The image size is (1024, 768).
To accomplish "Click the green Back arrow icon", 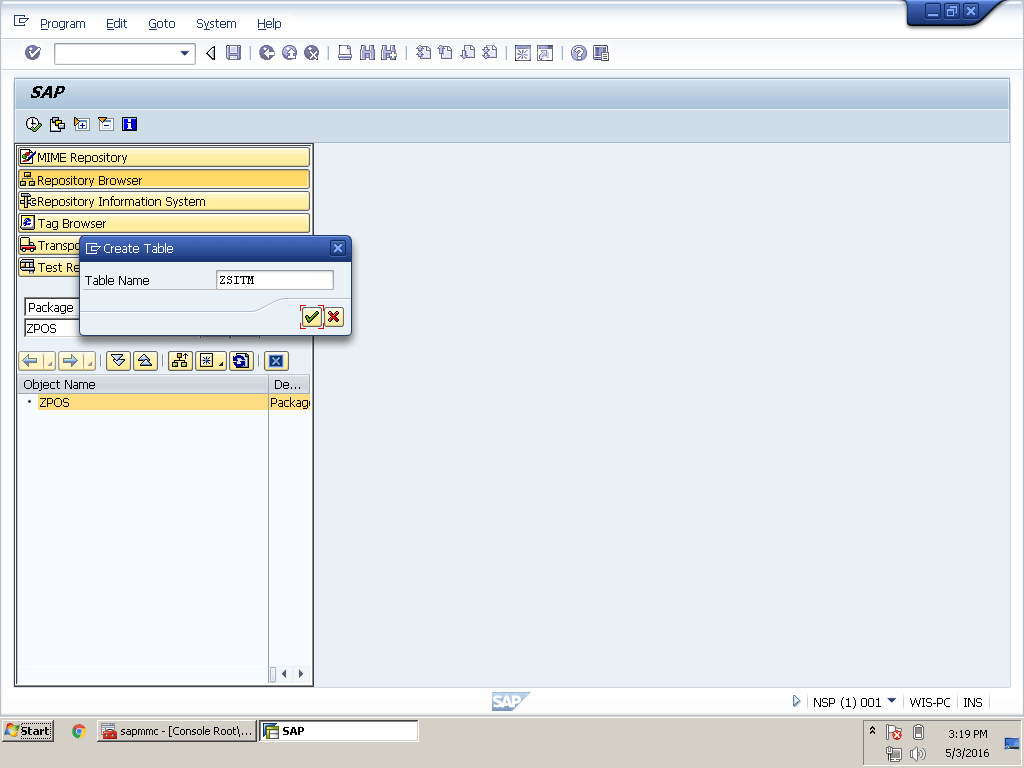I will (266, 53).
